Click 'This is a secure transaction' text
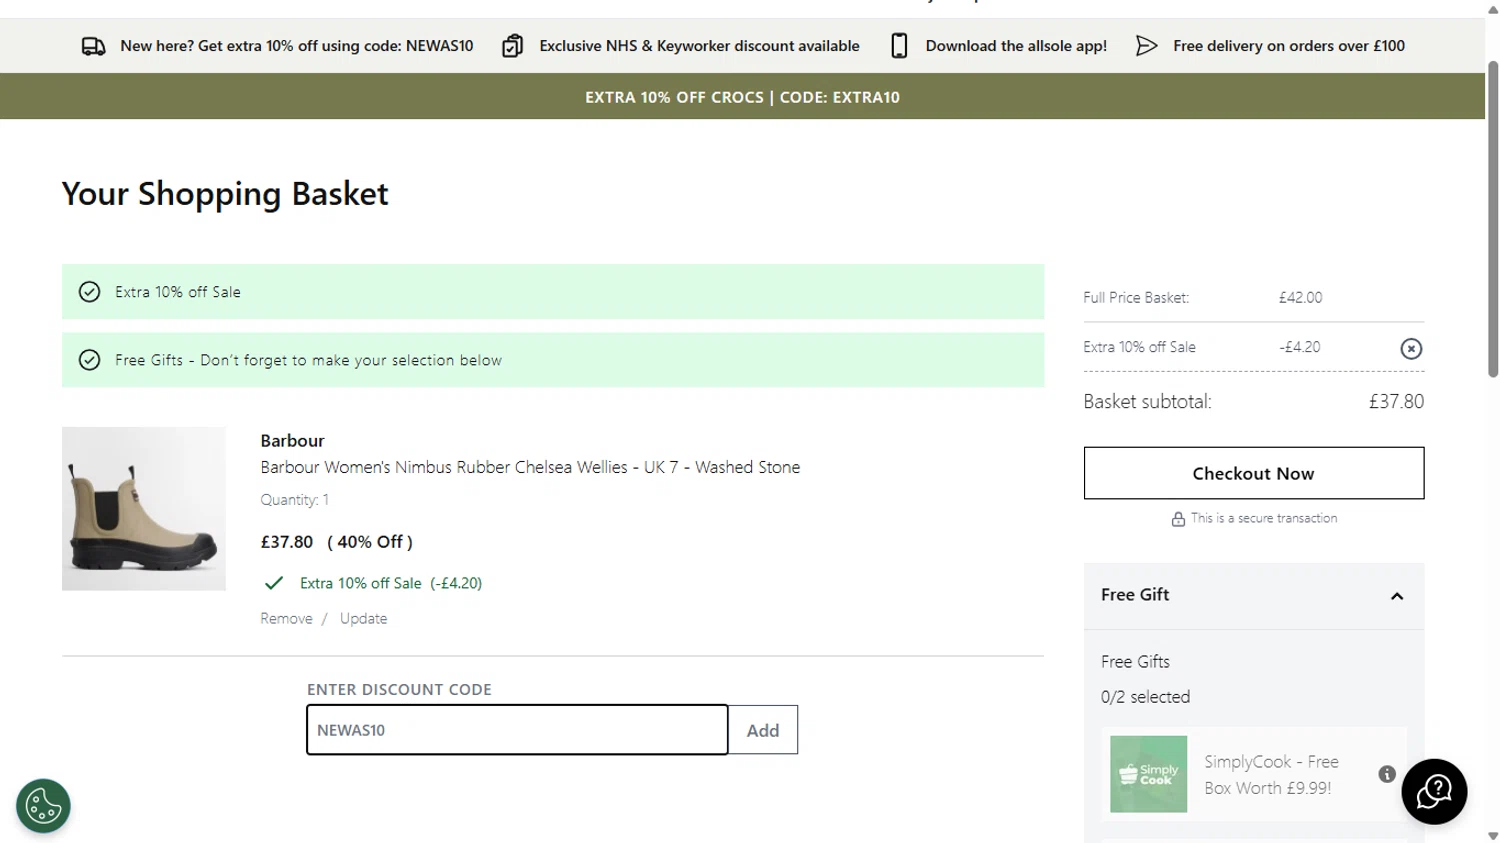Screen dimensions: 1500x843 1264,518
